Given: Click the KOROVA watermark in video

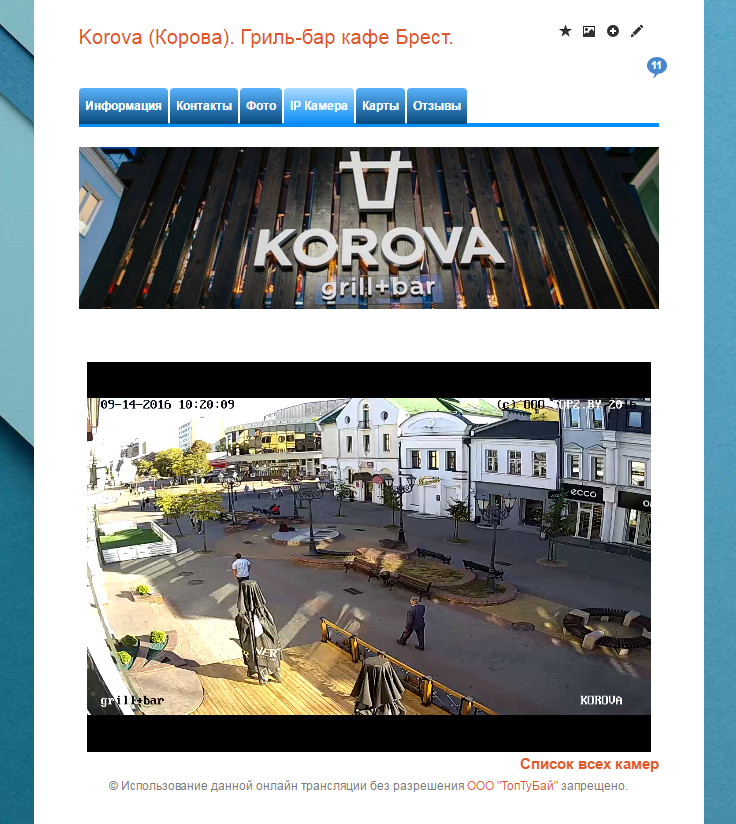Looking at the screenshot, I should (x=601, y=700).
